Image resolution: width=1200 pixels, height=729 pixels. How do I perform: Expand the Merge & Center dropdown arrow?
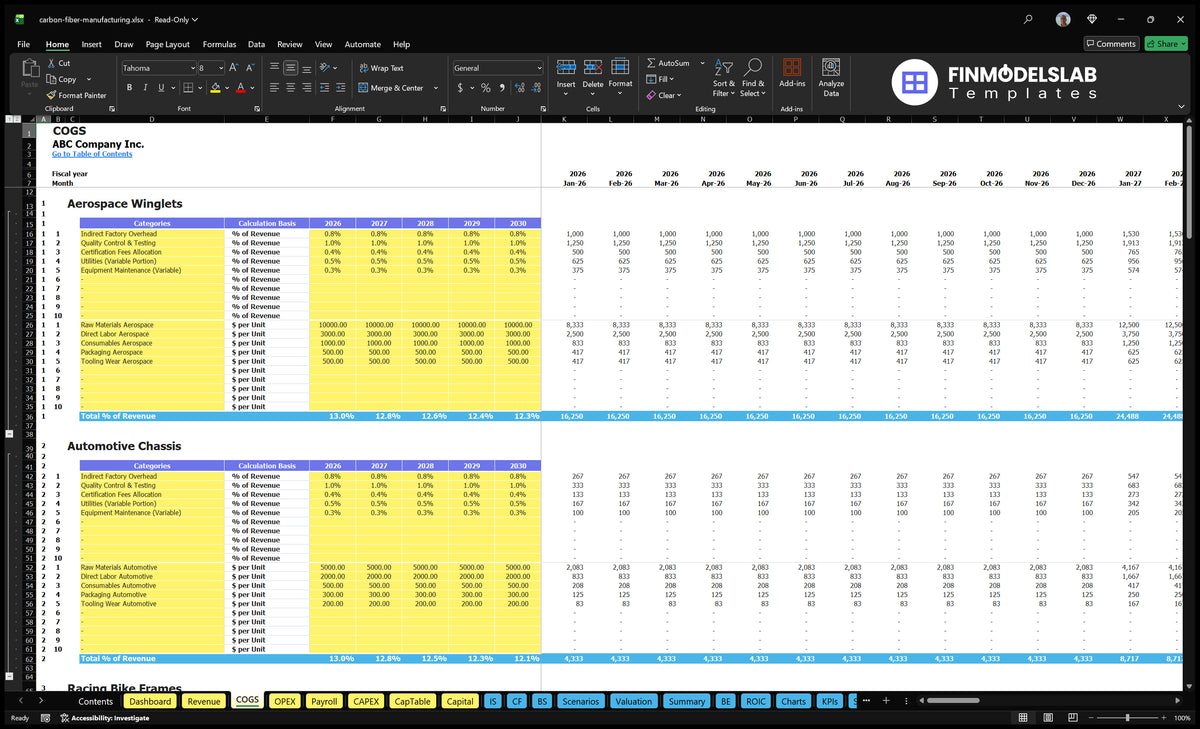[436, 88]
